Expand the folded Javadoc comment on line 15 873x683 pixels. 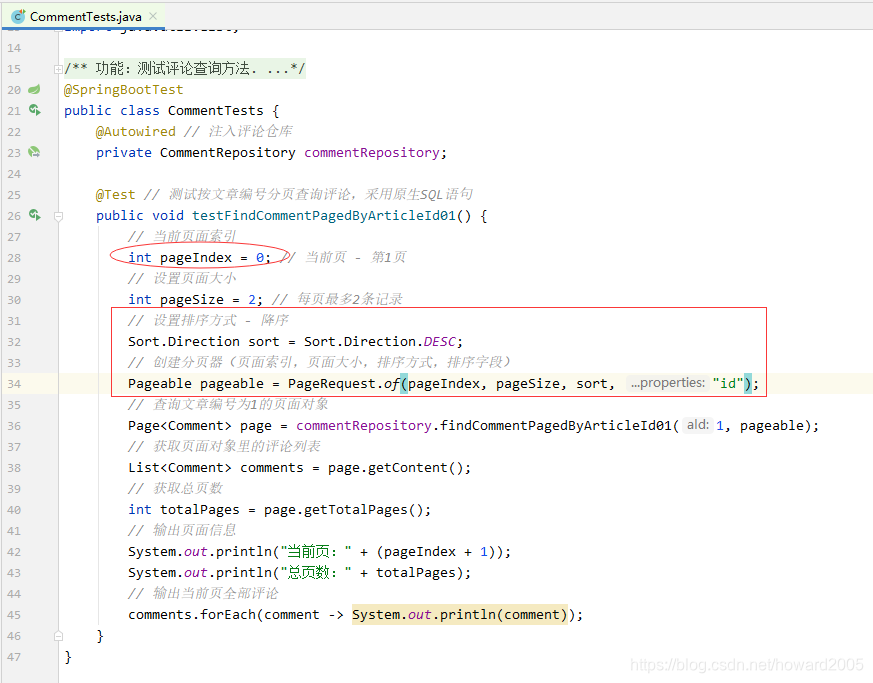(x=58, y=69)
